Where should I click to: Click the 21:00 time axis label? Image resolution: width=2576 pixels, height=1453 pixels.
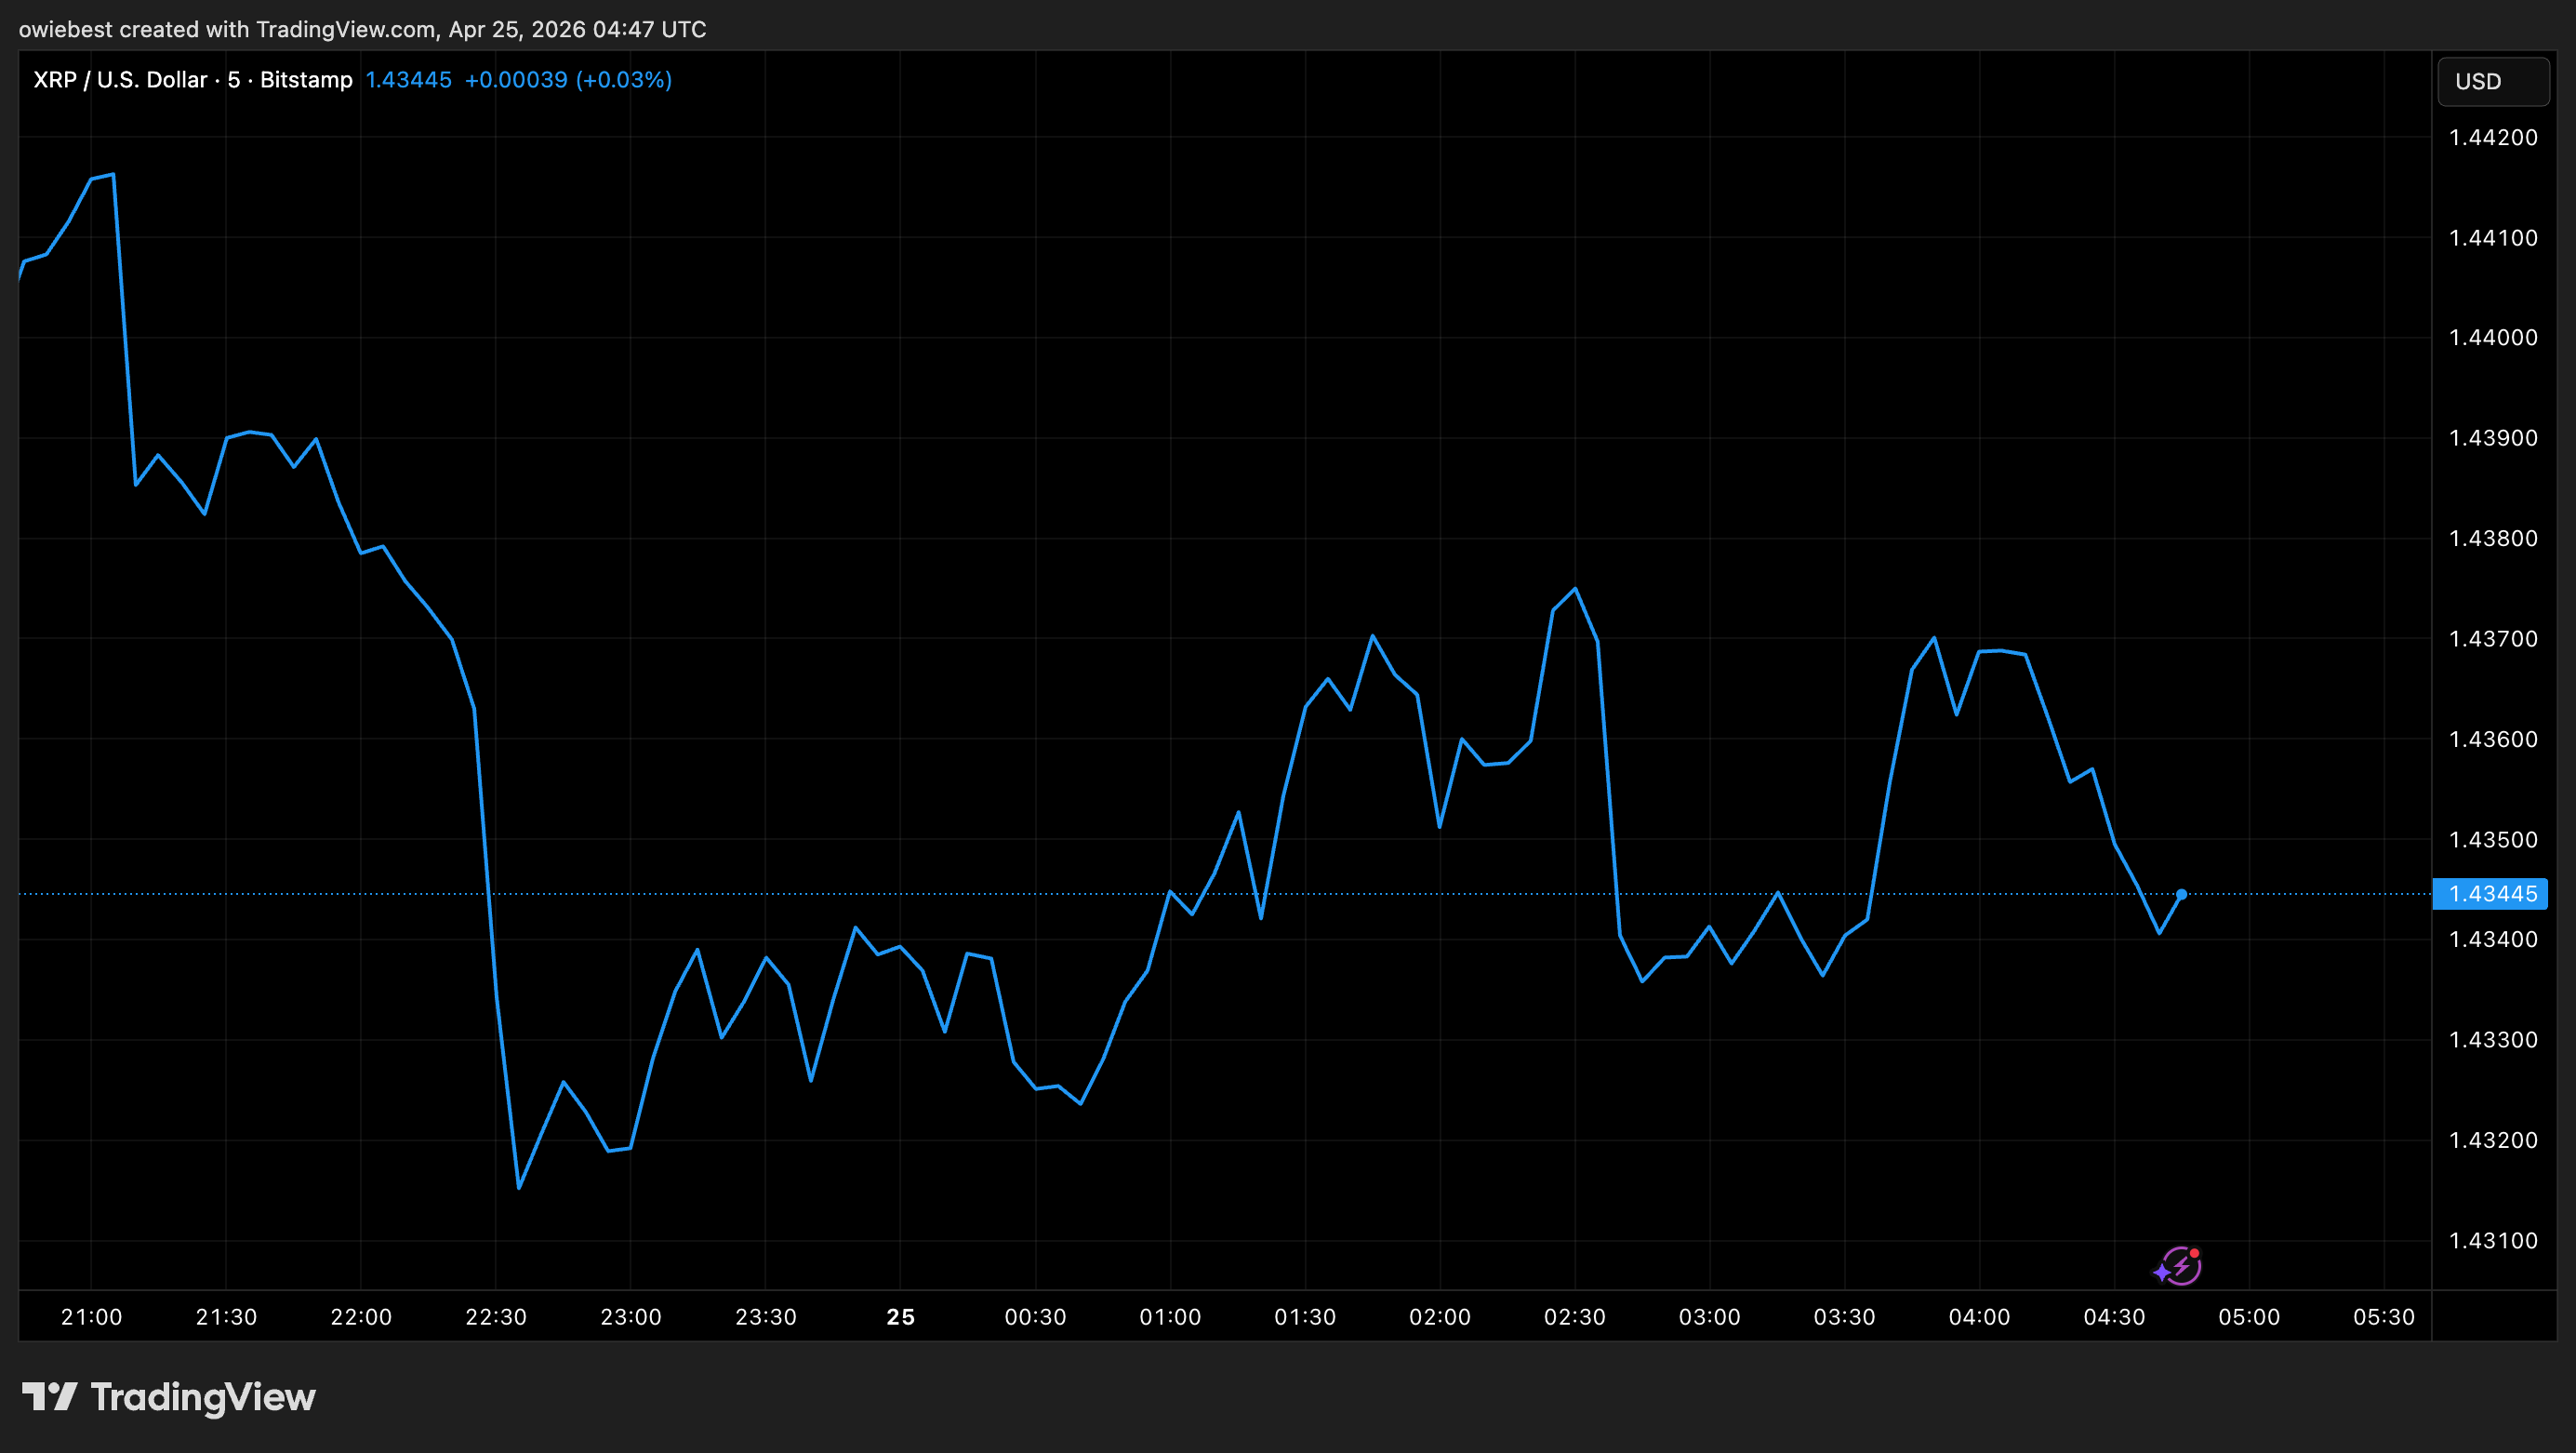click(91, 1317)
